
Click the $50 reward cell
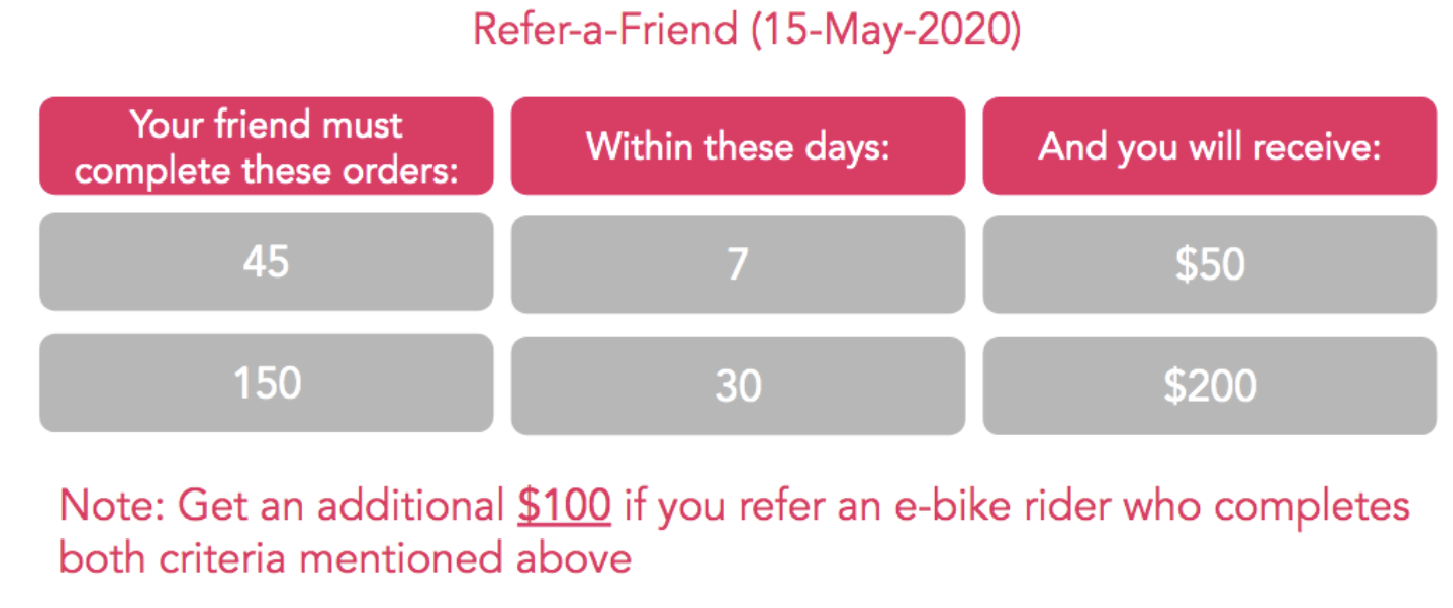(1210, 264)
